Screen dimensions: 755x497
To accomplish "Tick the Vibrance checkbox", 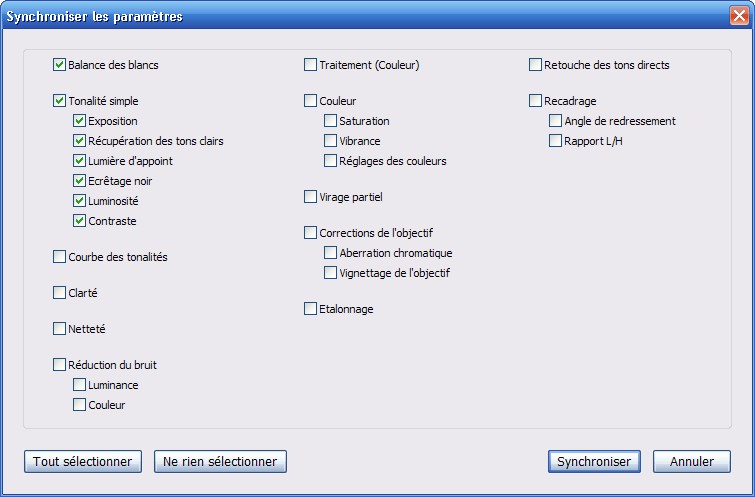I will [x=330, y=141].
